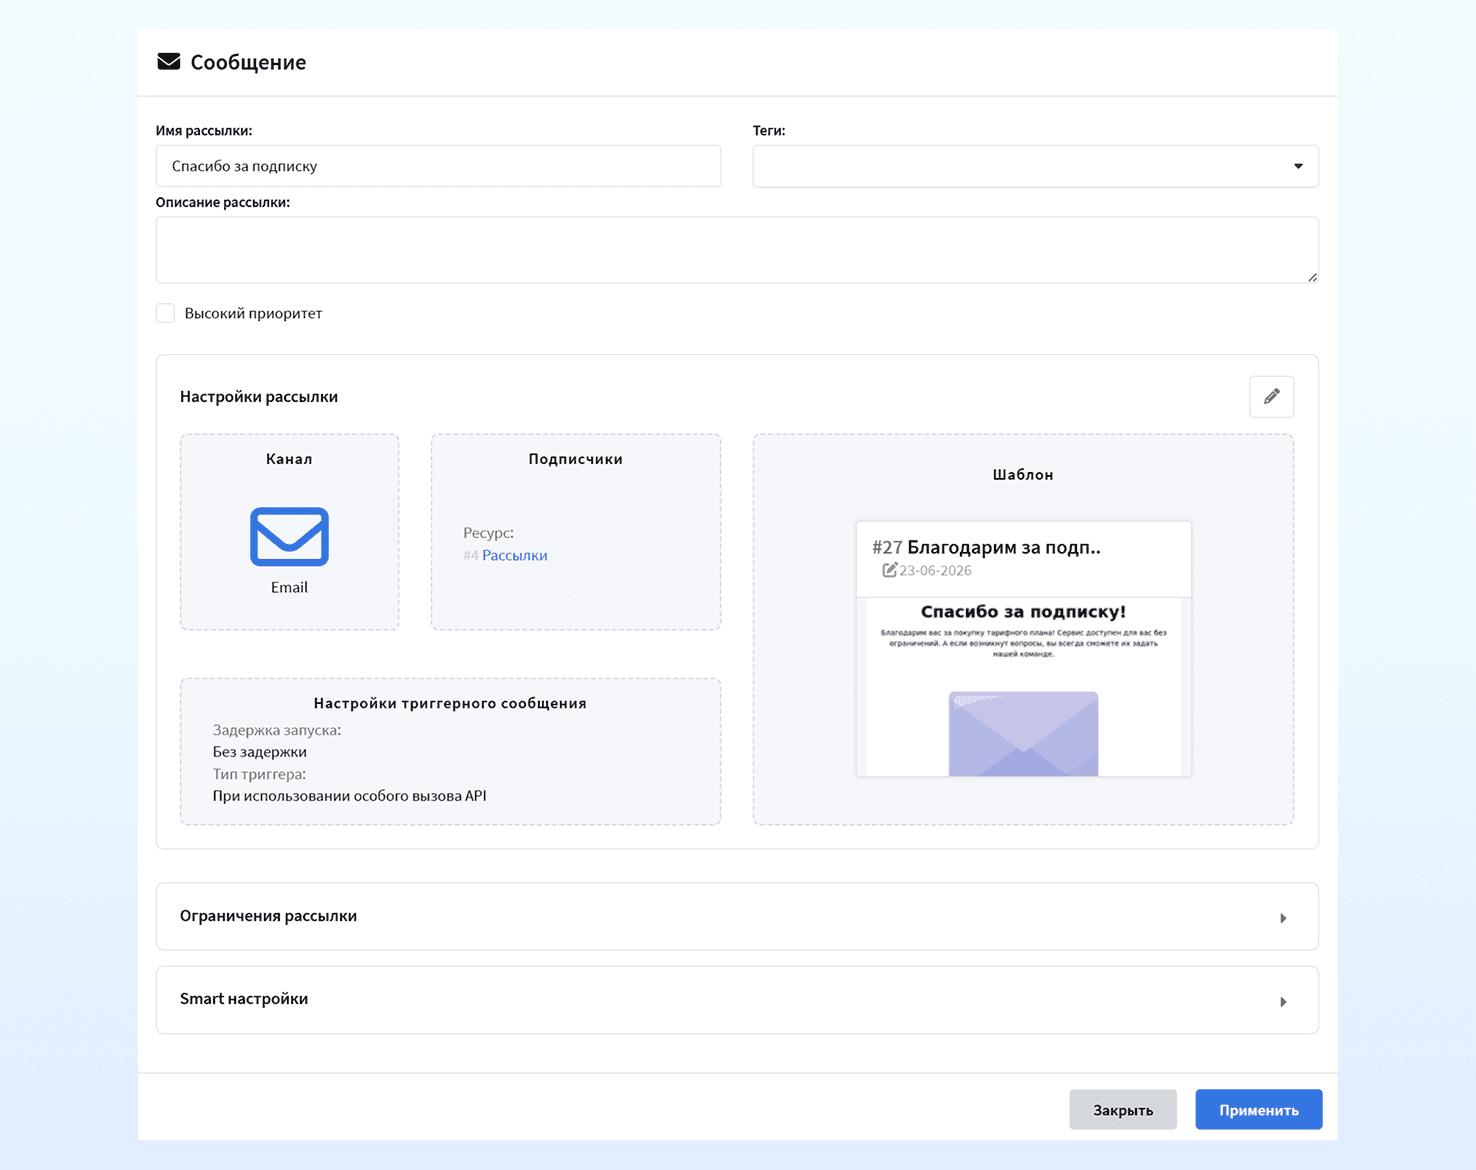The height and width of the screenshot is (1170, 1476).
Task: Click the Описание рассылки text area
Action: pyautogui.click(x=737, y=250)
